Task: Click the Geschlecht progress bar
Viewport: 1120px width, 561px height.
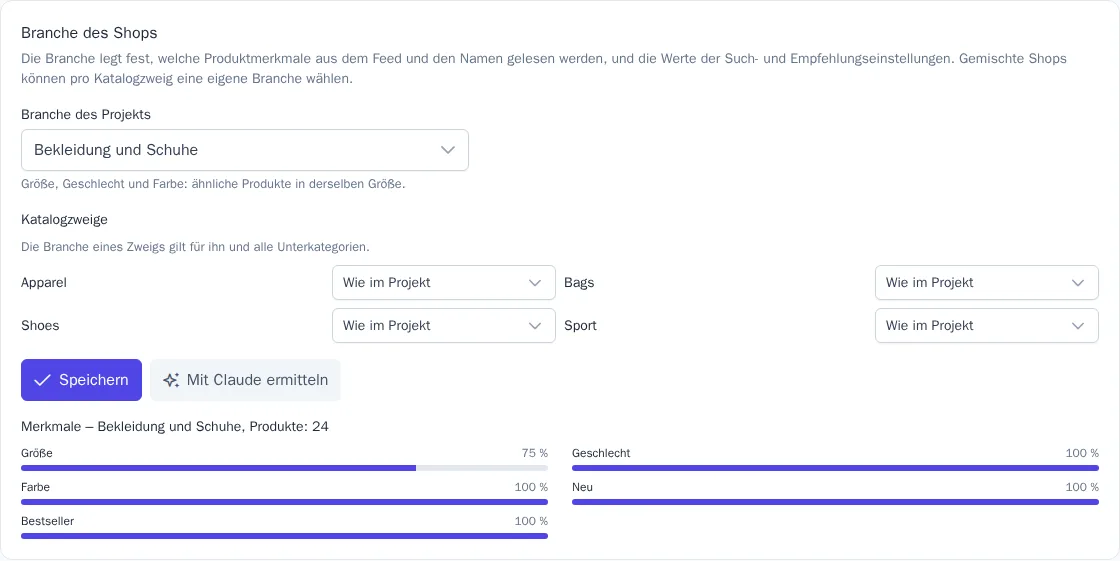Action: point(835,468)
